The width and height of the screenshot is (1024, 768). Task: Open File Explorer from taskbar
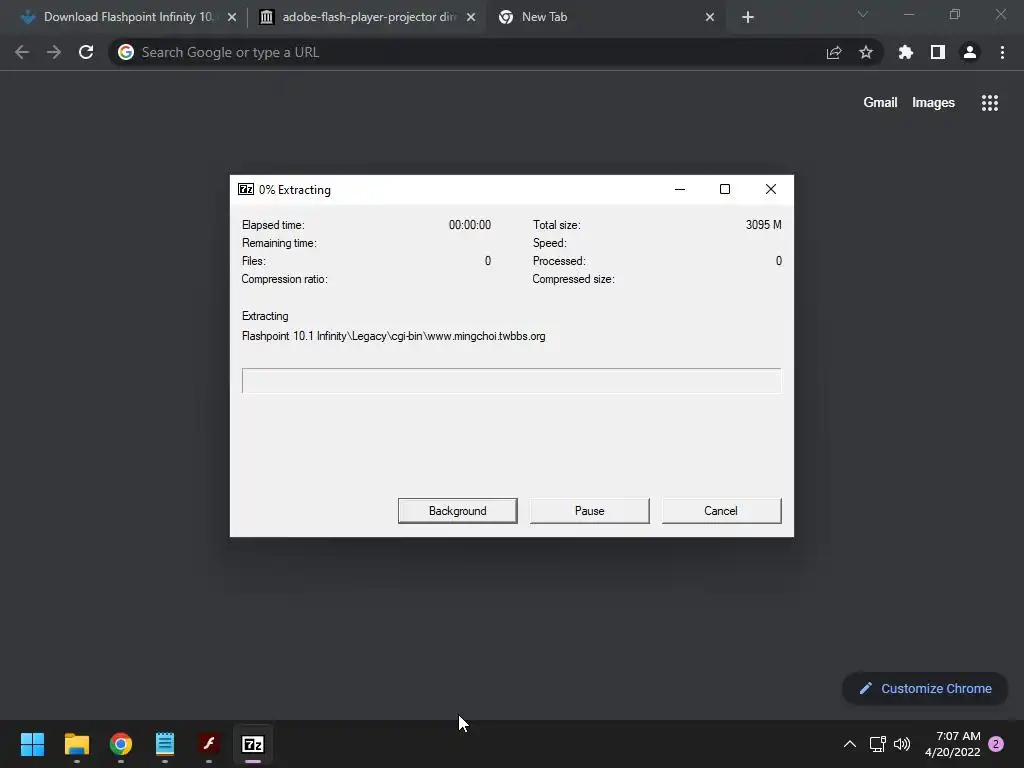tap(77, 744)
